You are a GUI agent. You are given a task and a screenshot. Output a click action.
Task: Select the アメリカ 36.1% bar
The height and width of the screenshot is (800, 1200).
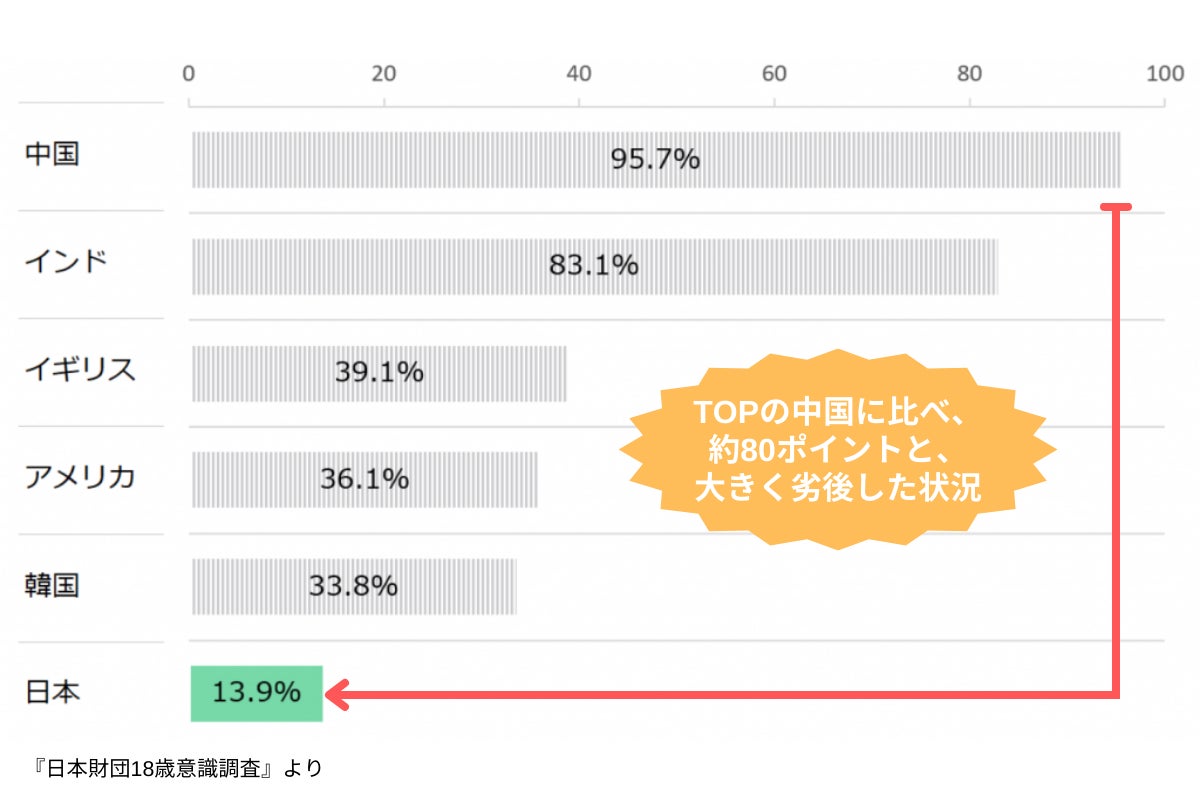[364, 480]
